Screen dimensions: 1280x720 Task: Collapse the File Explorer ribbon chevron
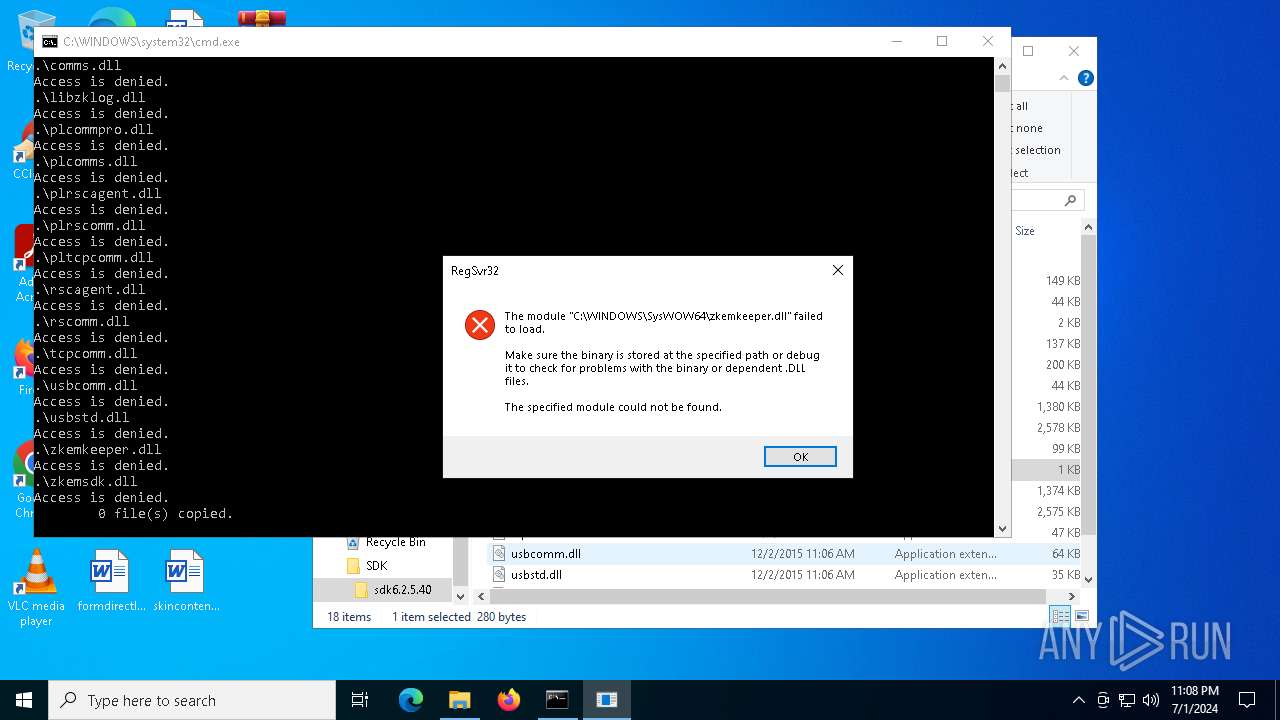click(1066, 78)
